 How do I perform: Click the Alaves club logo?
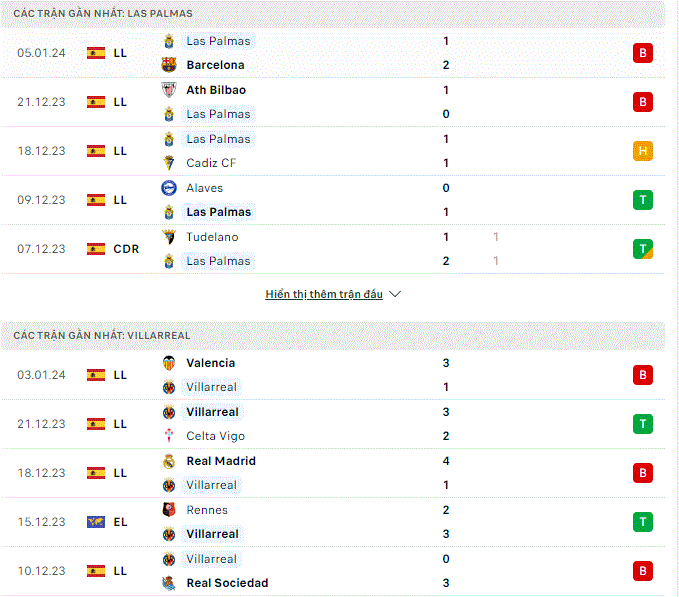coord(169,188)
